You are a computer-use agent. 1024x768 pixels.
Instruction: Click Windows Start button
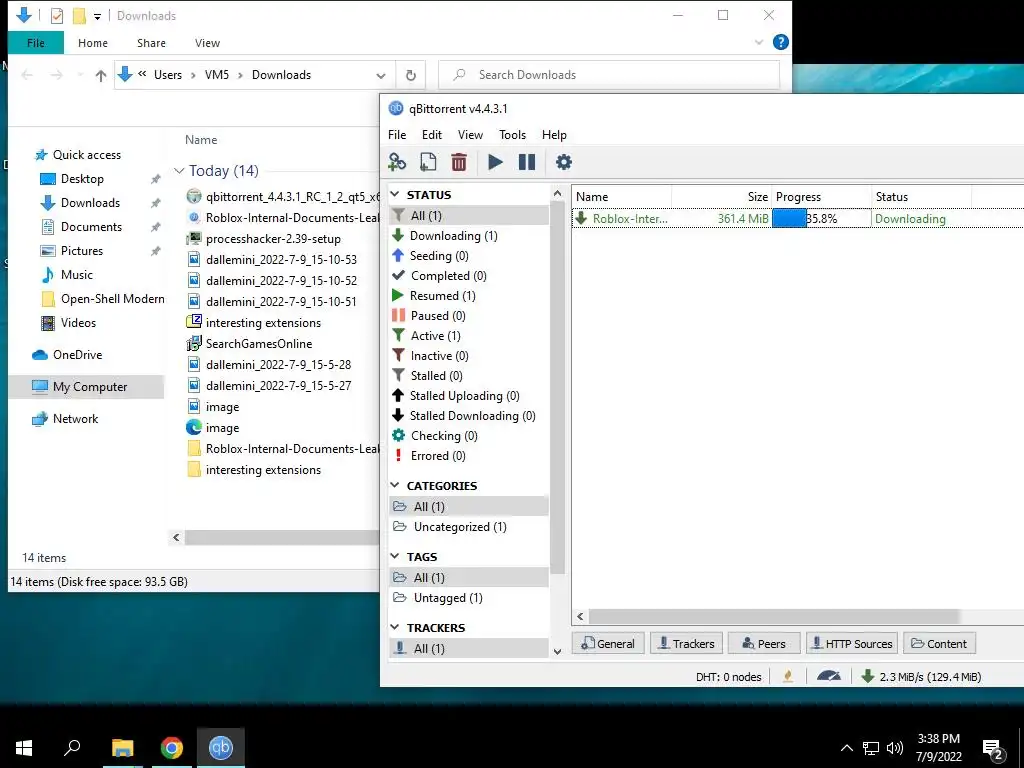coord(24,748)
